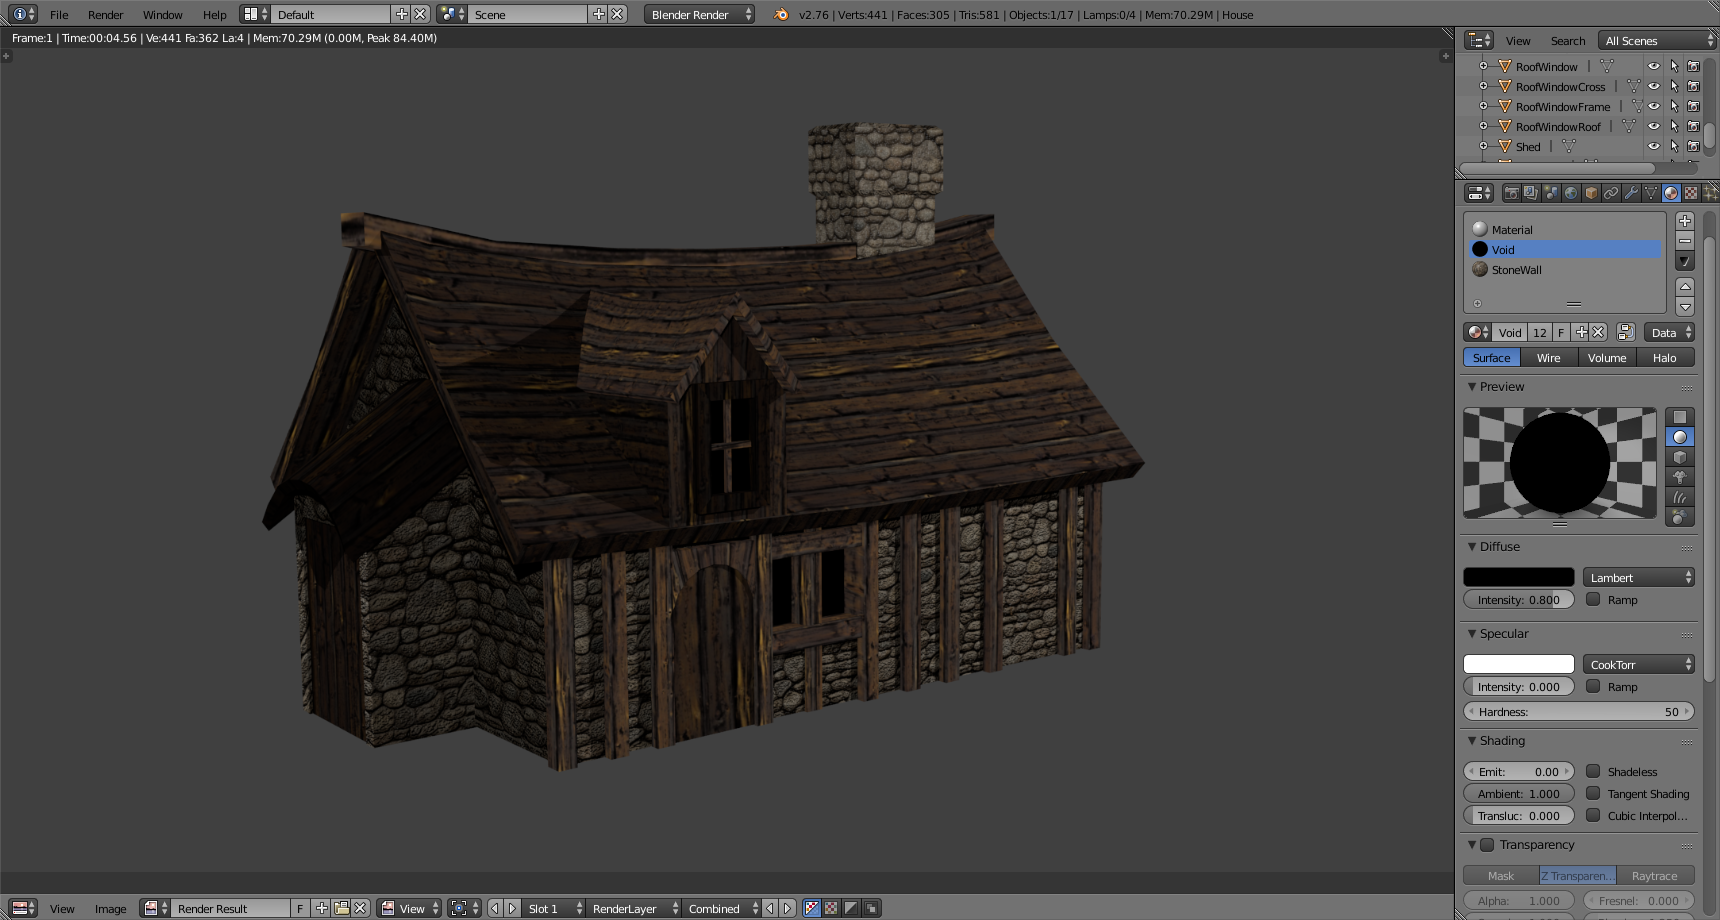Toggle material node tree usage icon

(x=1626, y=332)
